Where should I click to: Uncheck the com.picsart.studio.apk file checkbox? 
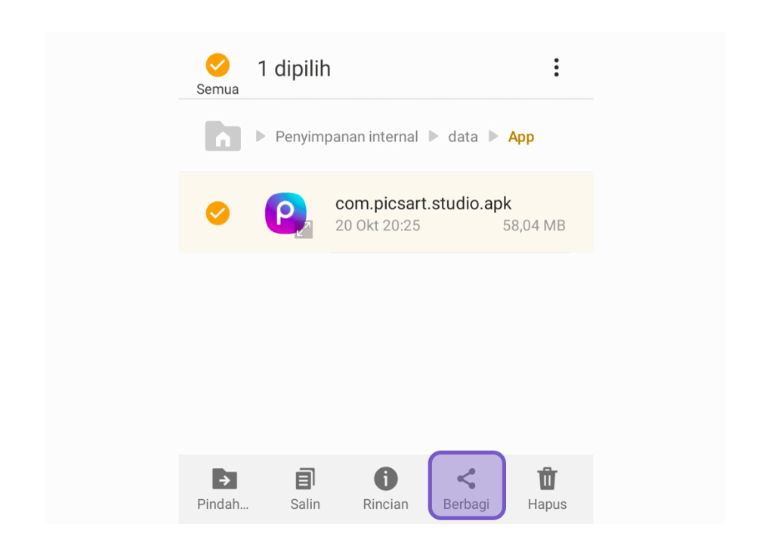[x=217, y=213]
